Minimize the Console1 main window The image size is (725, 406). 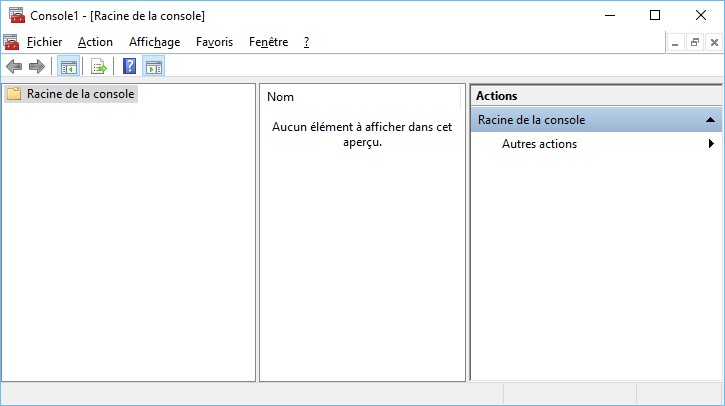point(610,15)
